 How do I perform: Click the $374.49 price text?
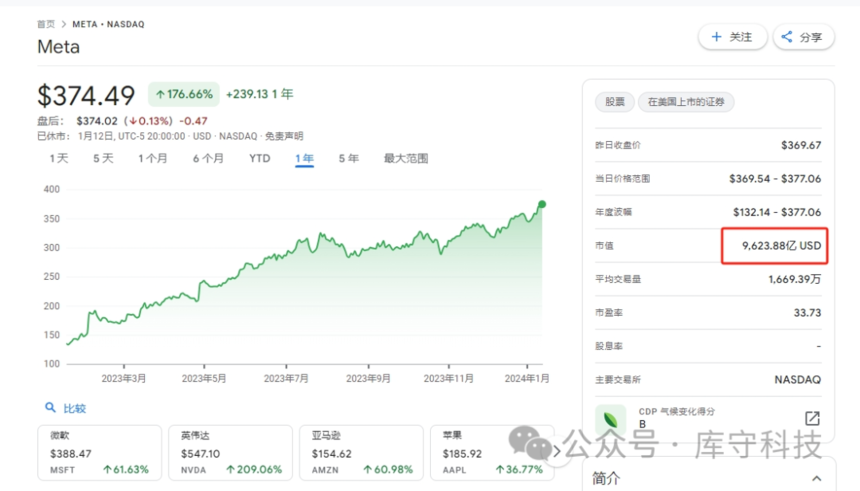(86, 95)
